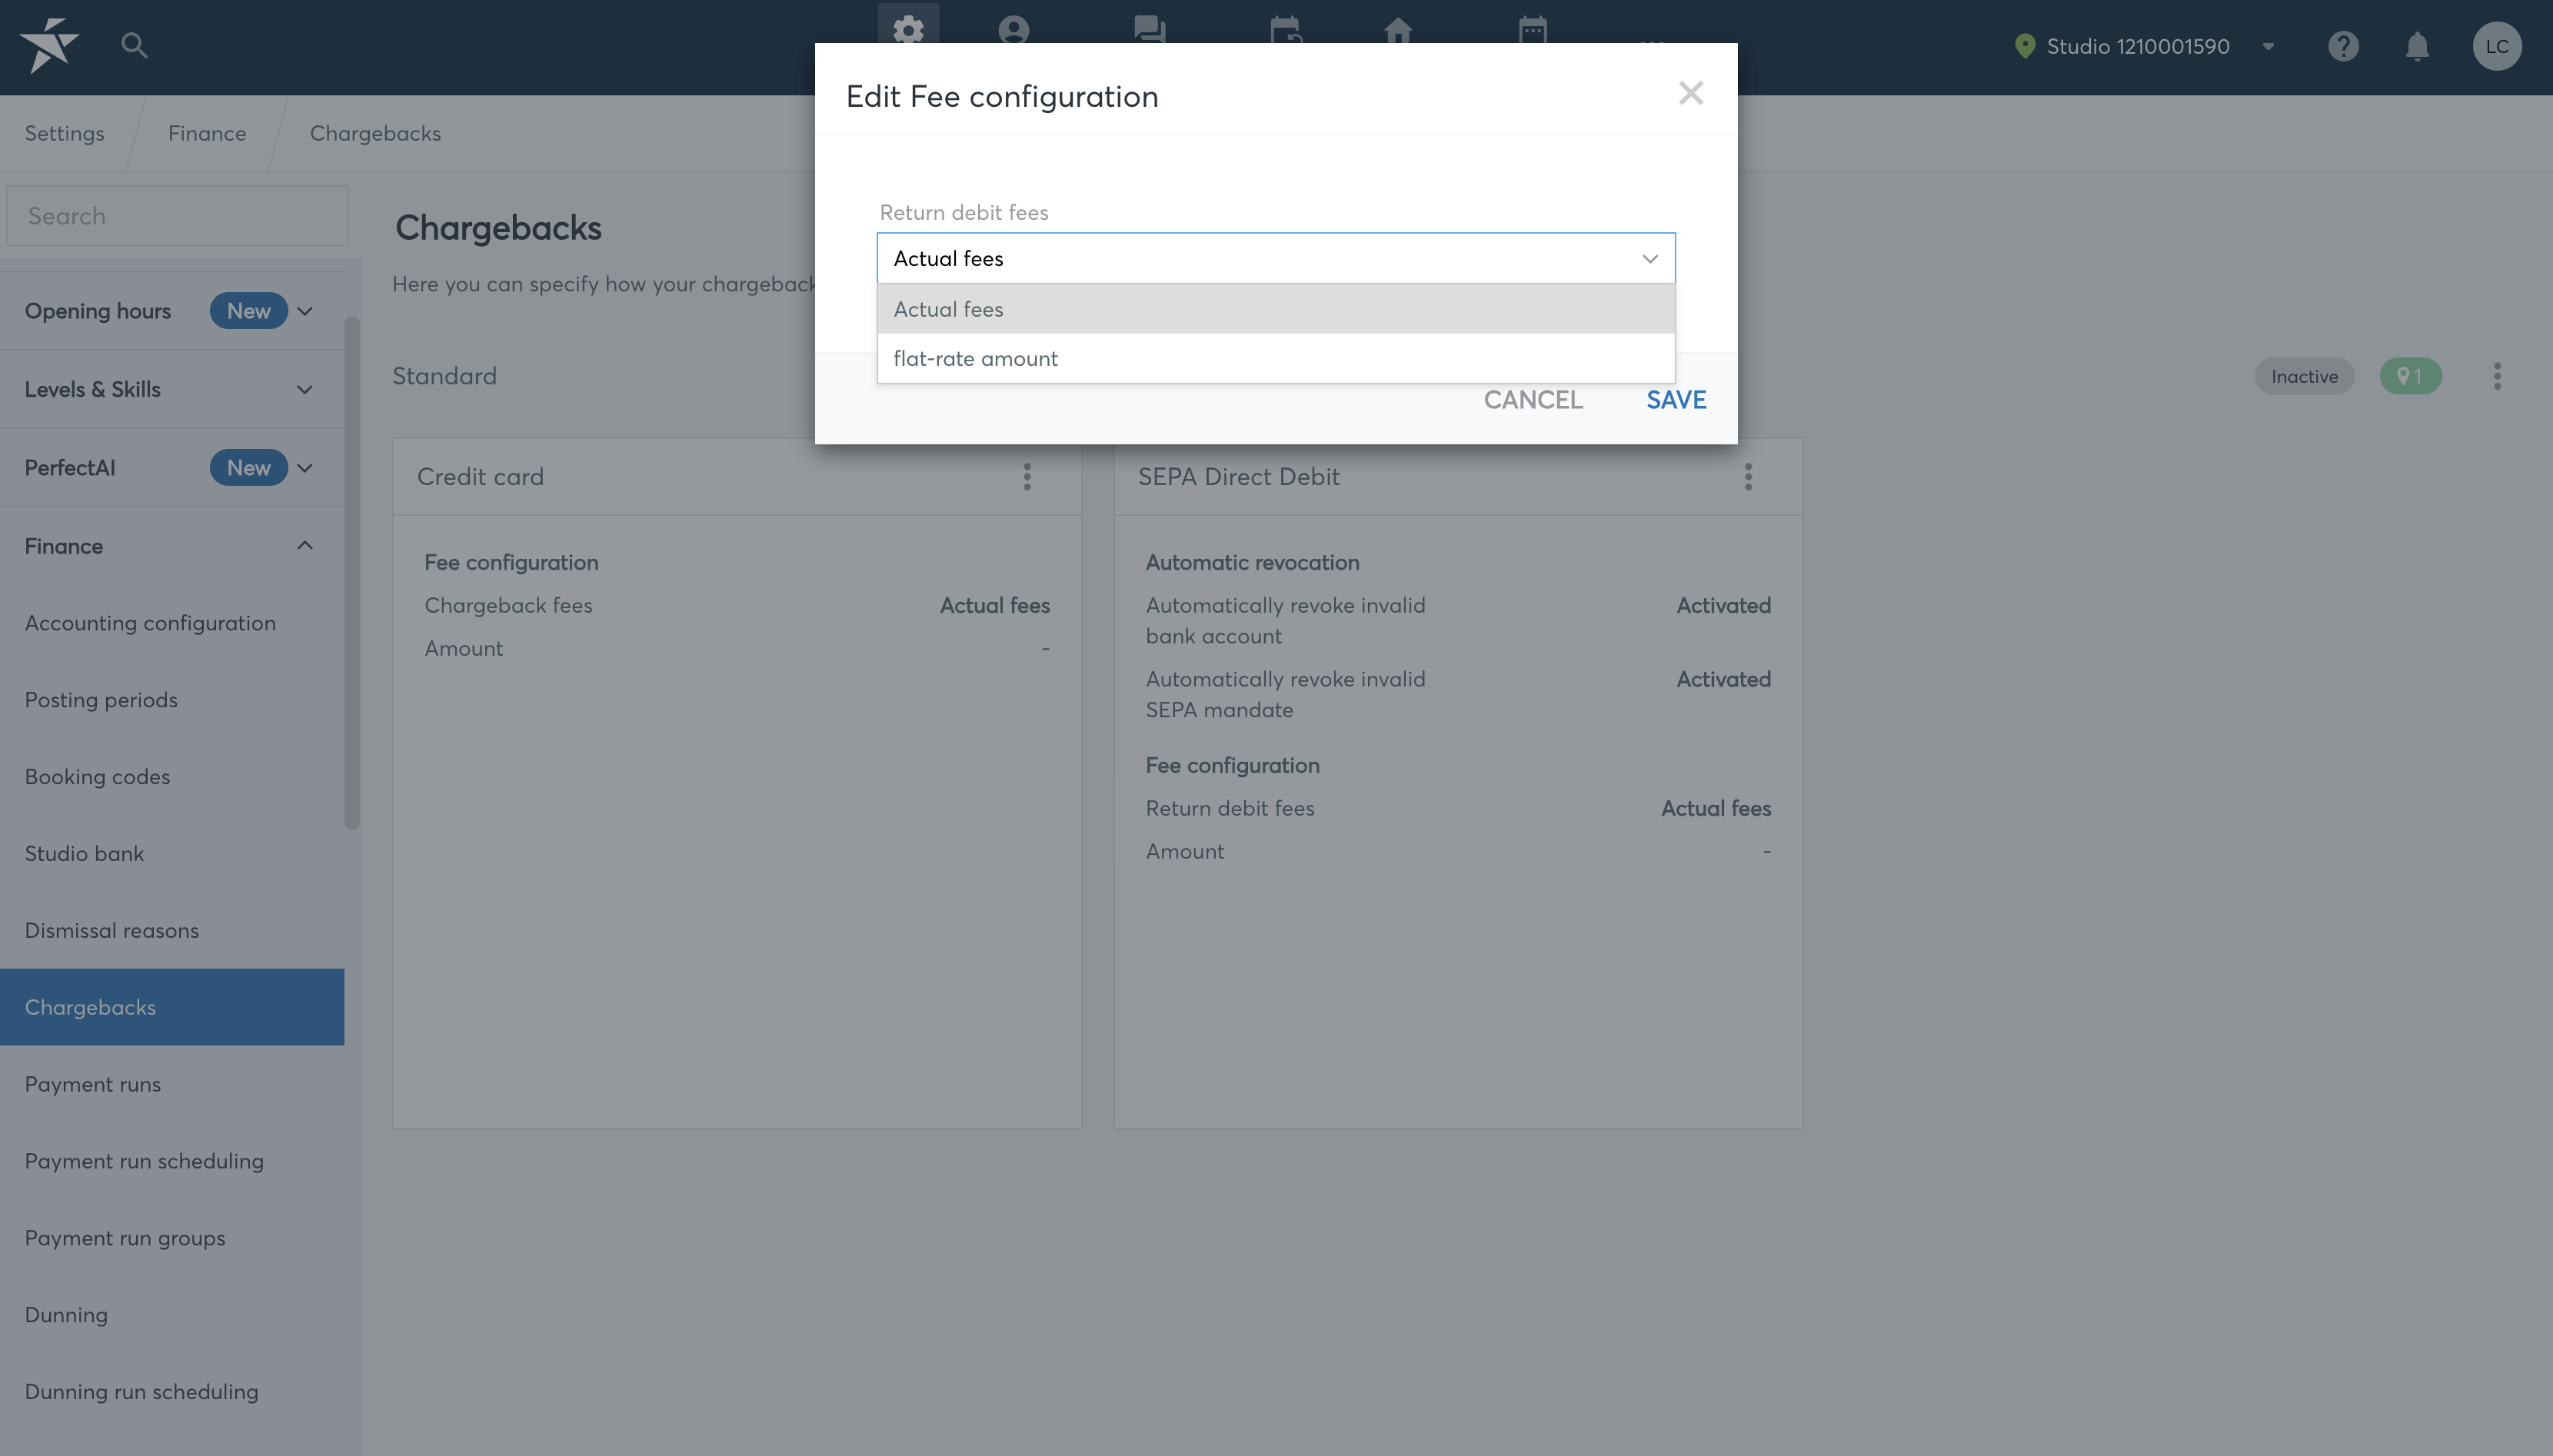2553x1456 pixels.
Task: Click Finance breadcrumb
Action: [207, 133]
